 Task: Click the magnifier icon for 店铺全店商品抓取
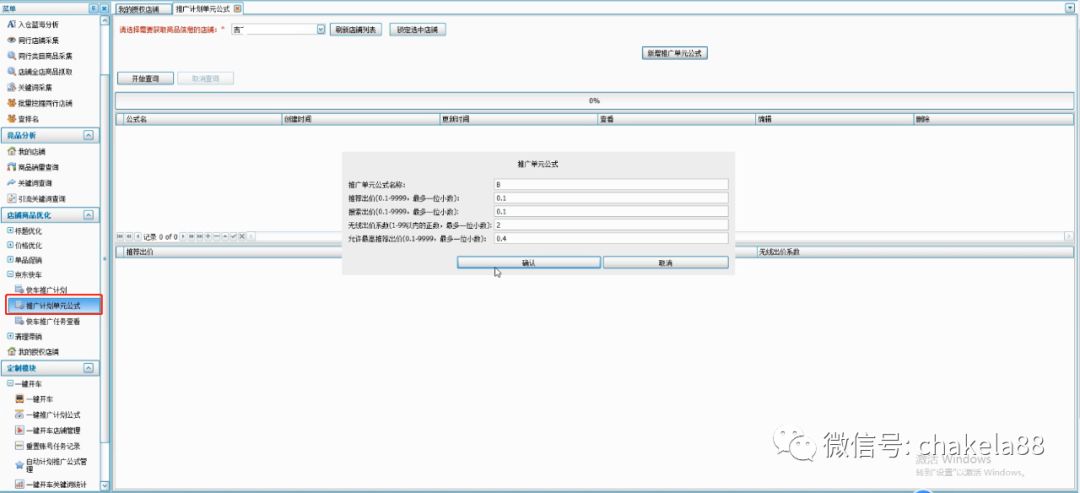(x=11, y=72)
